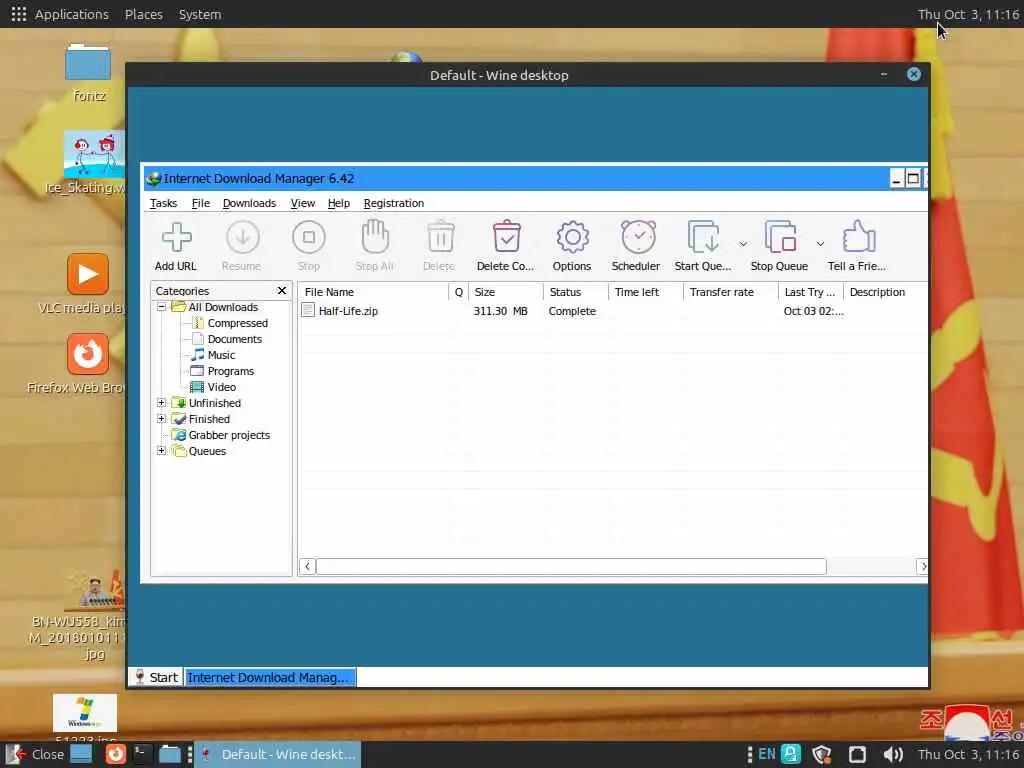
Task: Select the Finished category label
Action: [x=209, y=419]
